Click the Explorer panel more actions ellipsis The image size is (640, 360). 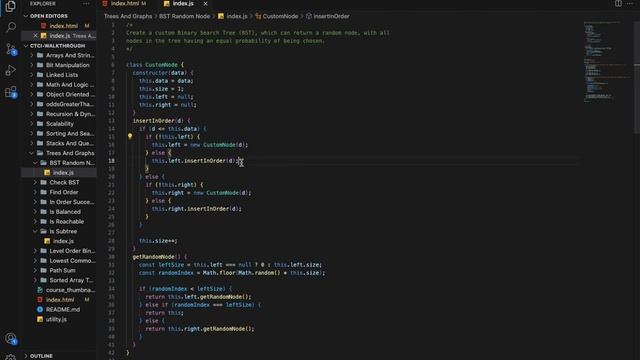coord(86,4)
